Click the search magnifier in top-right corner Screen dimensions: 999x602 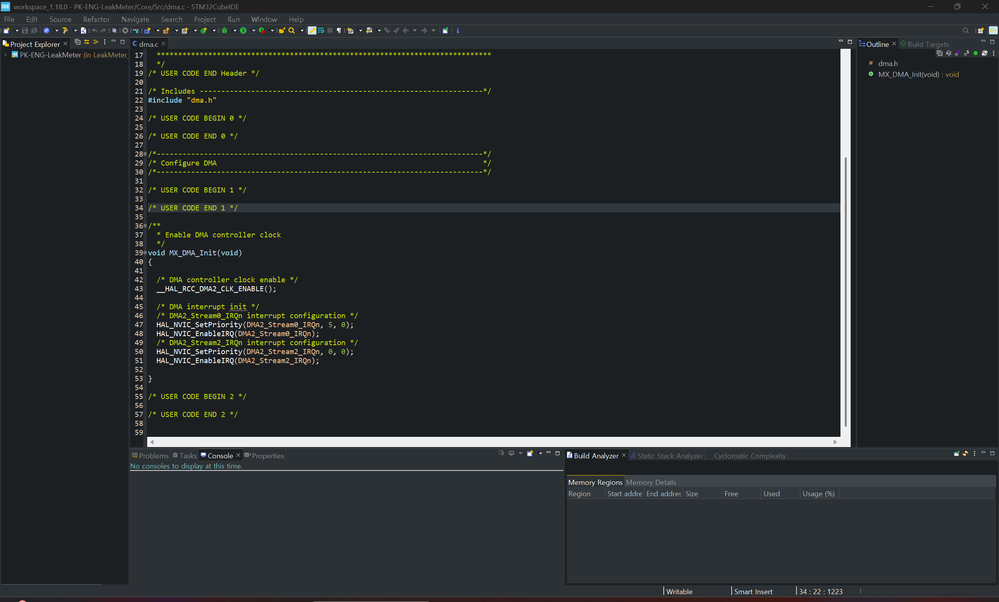[965, 31]
